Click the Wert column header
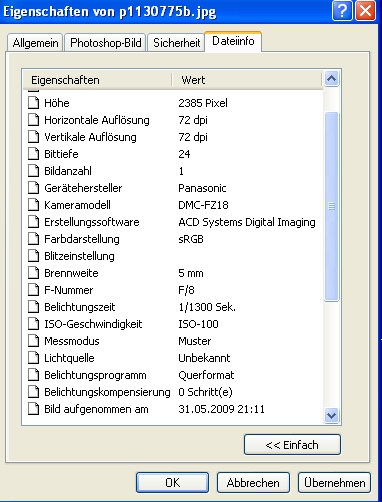The width and height of the screenshot is (382, 502). pos(247,80)
